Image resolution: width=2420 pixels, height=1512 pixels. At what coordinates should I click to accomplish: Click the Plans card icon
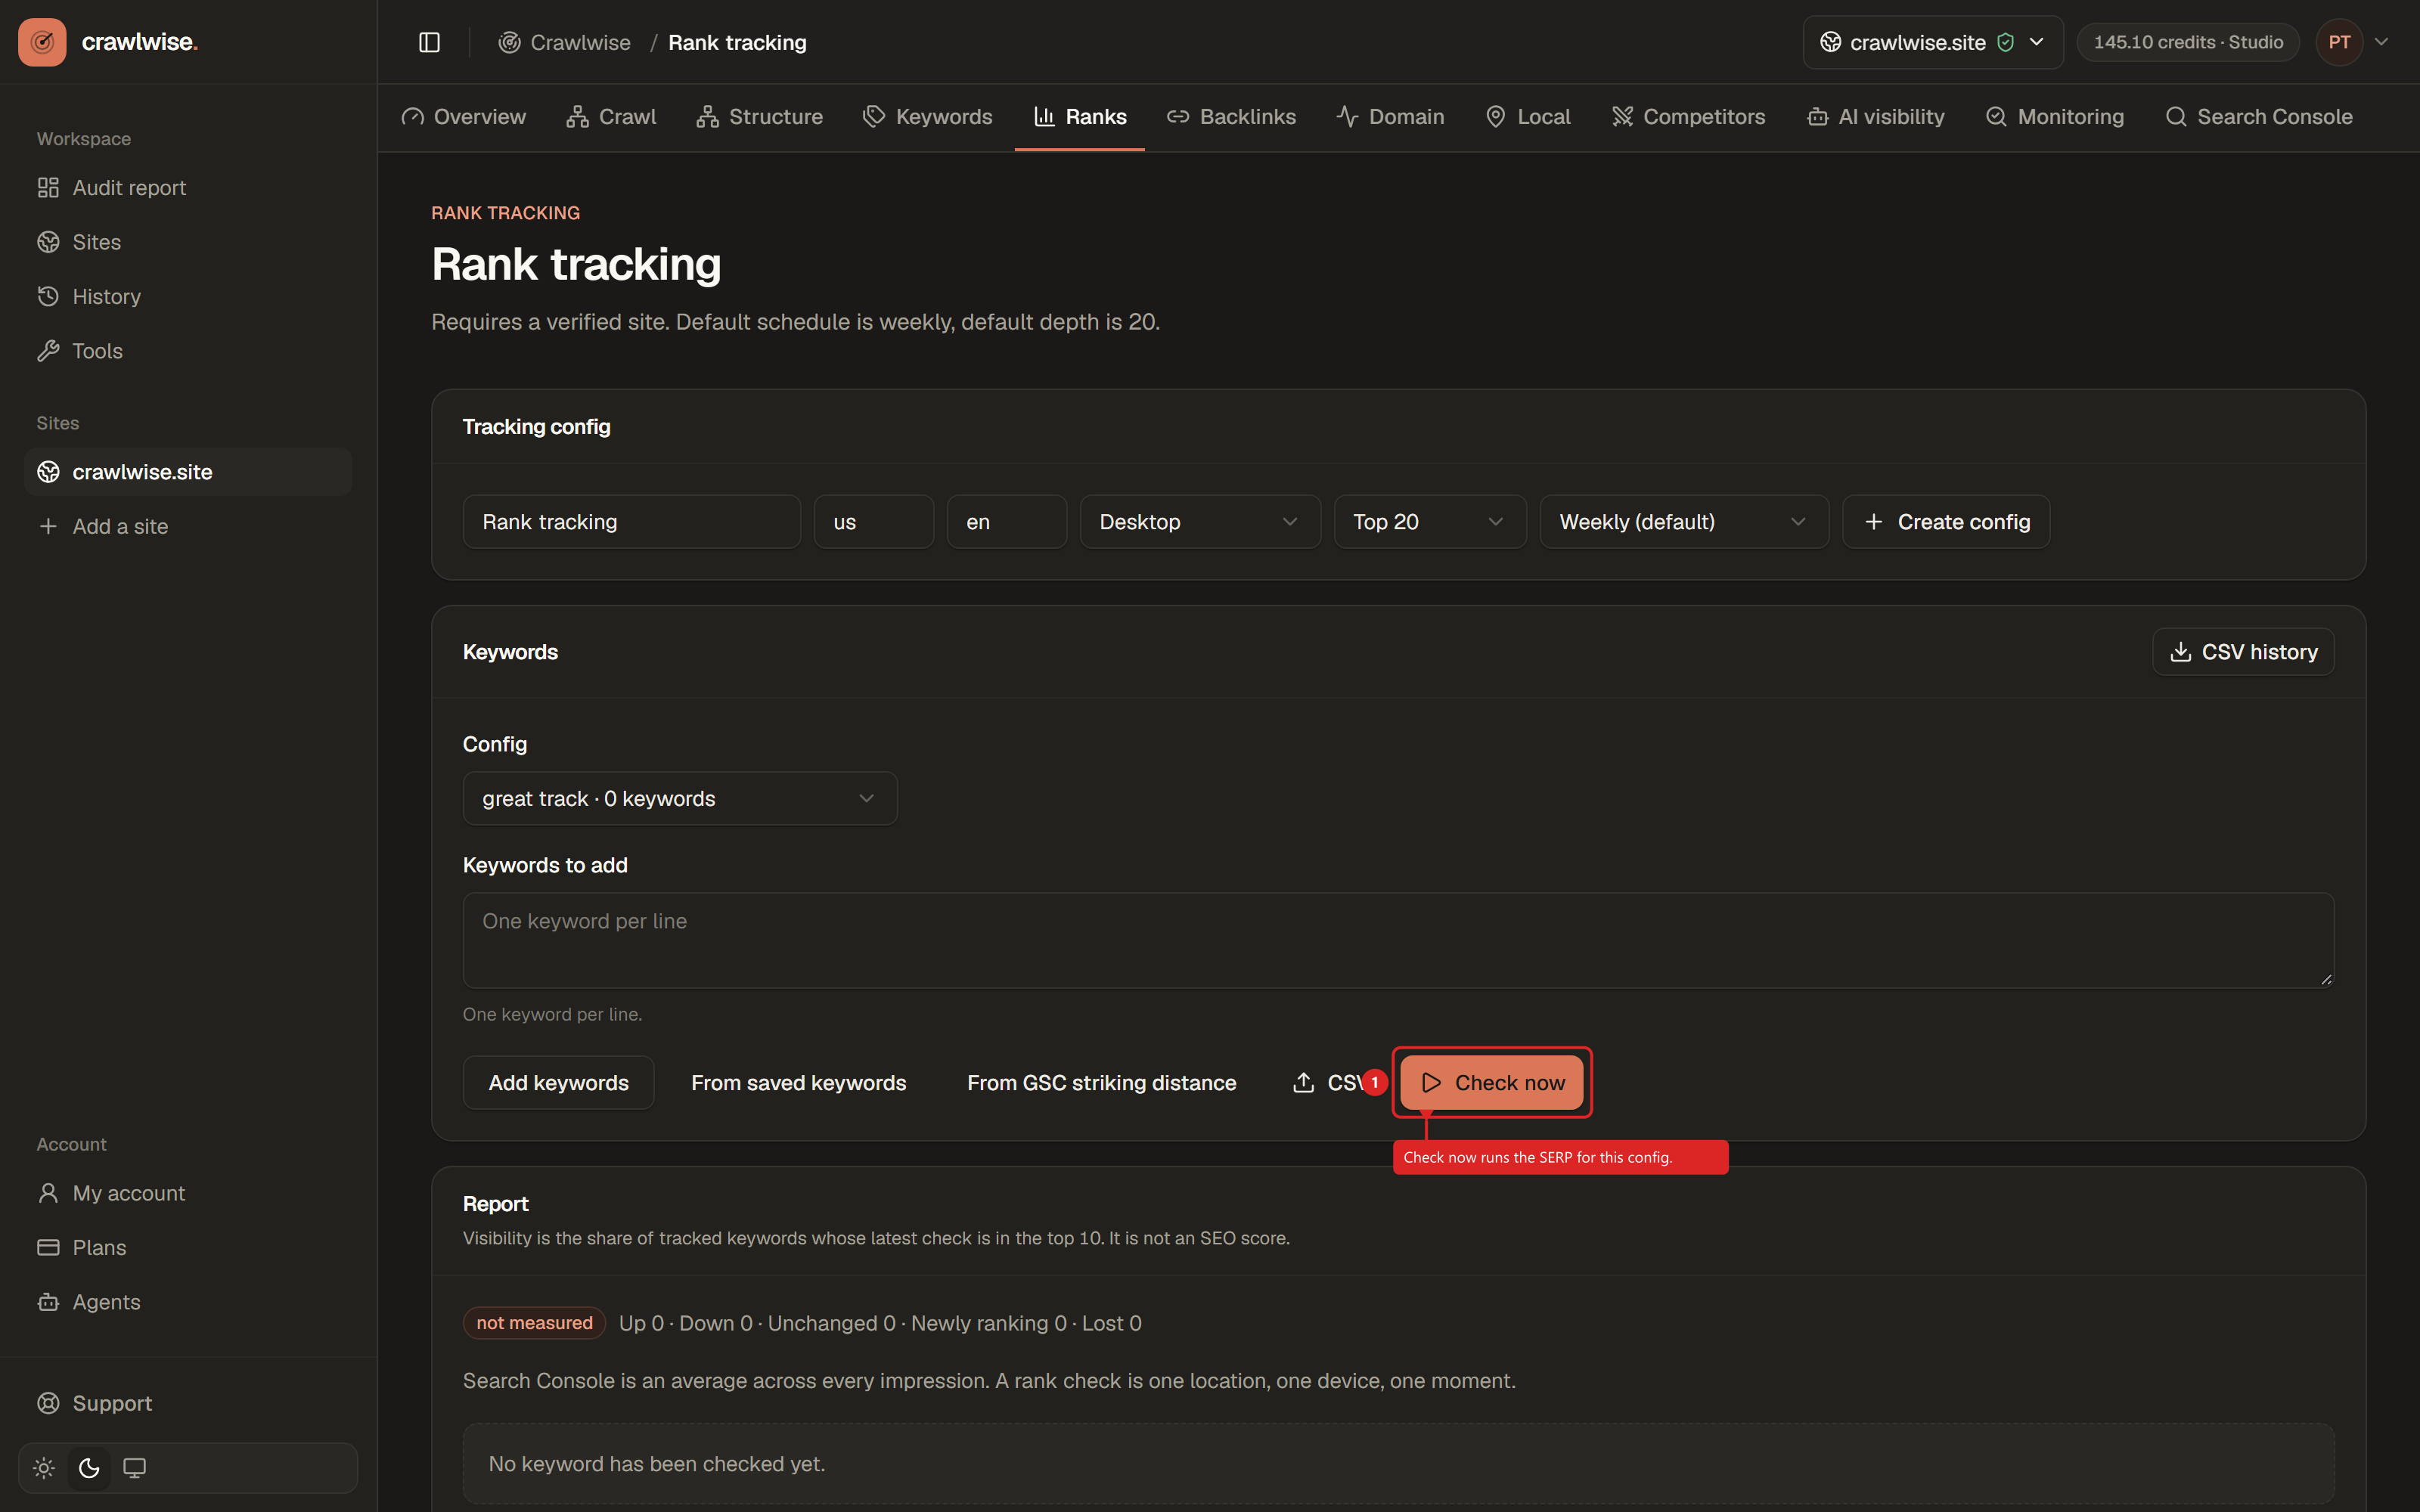48,1248
